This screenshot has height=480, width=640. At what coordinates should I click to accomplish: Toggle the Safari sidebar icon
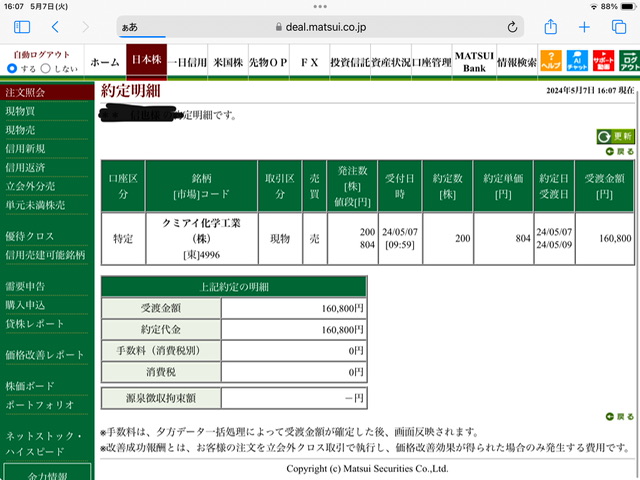pos(22,27)
